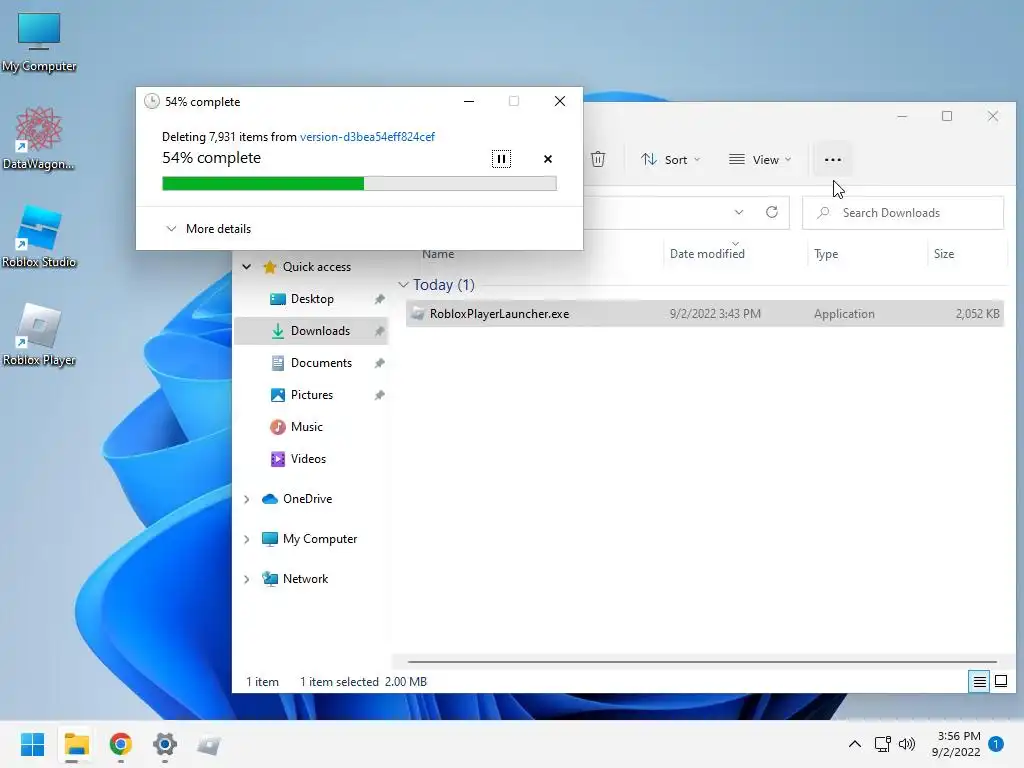Viewport: 1024px width, 768px height.
Task: Expand the Network tree node
Action: pos(247,579)
